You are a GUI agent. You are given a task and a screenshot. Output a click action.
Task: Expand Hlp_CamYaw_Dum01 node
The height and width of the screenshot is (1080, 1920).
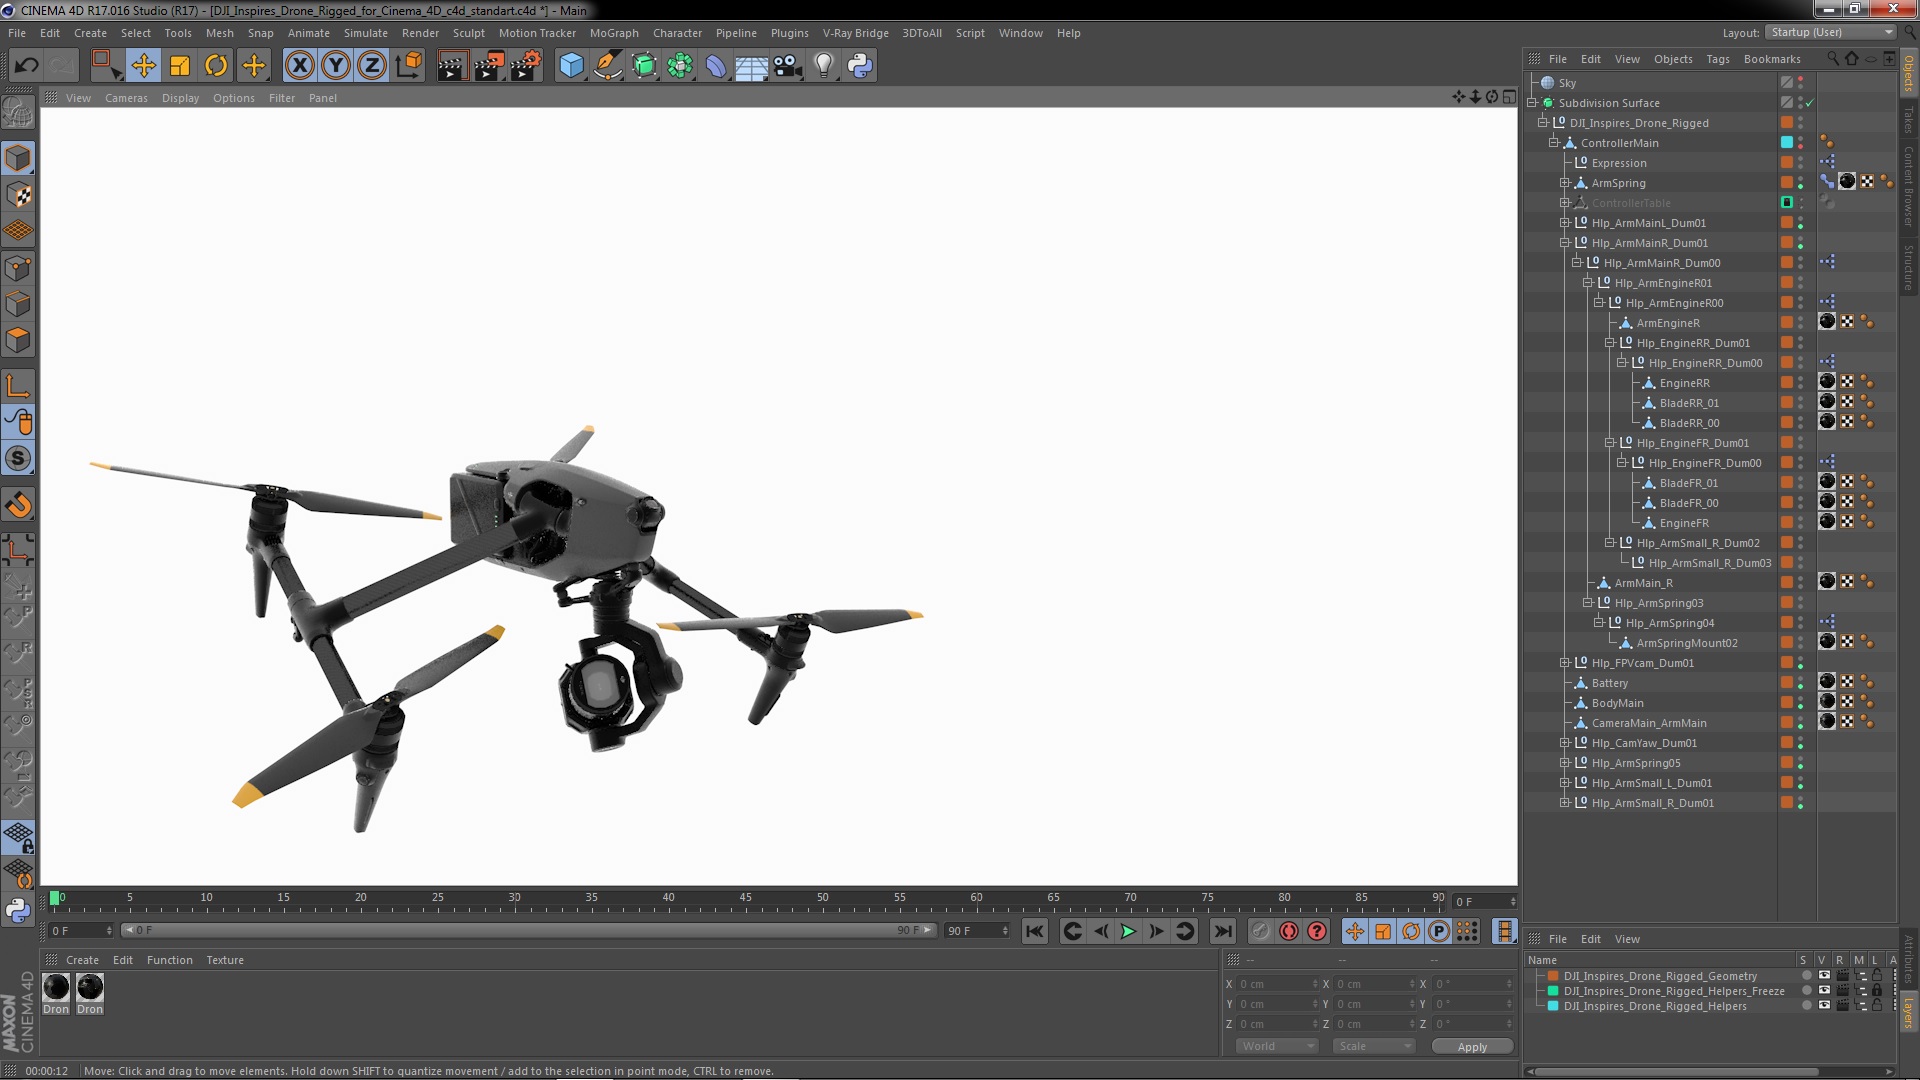[x=1564, y=743]
